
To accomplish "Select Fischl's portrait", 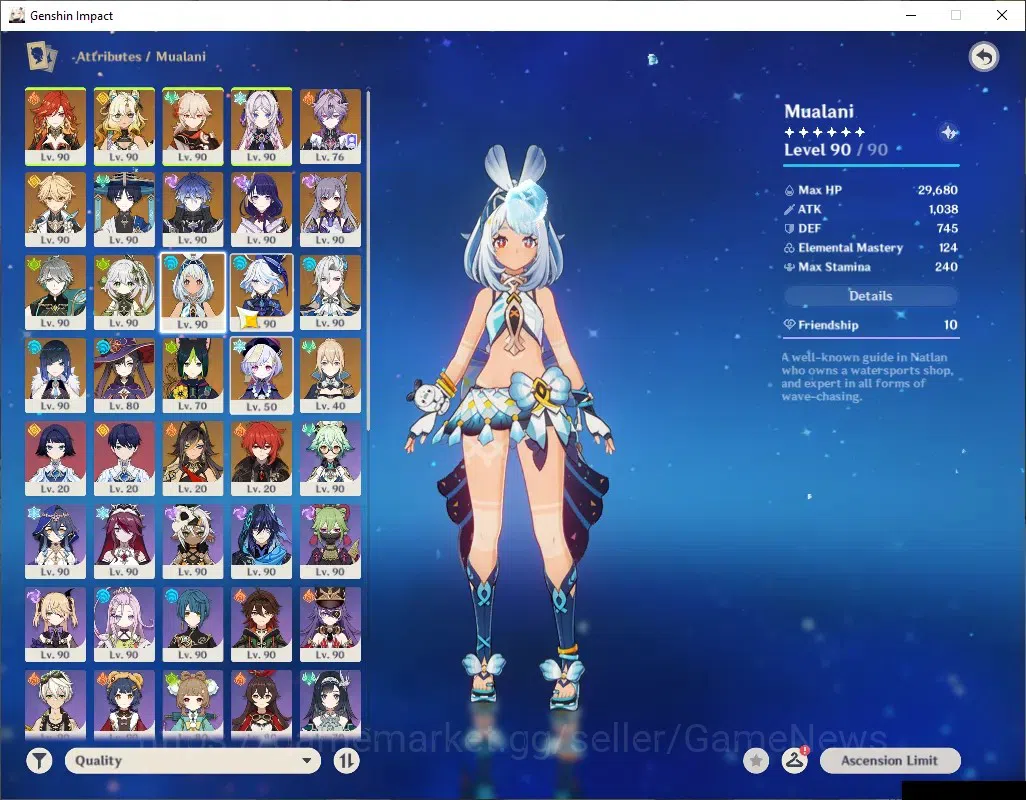I will coord(56,625).
